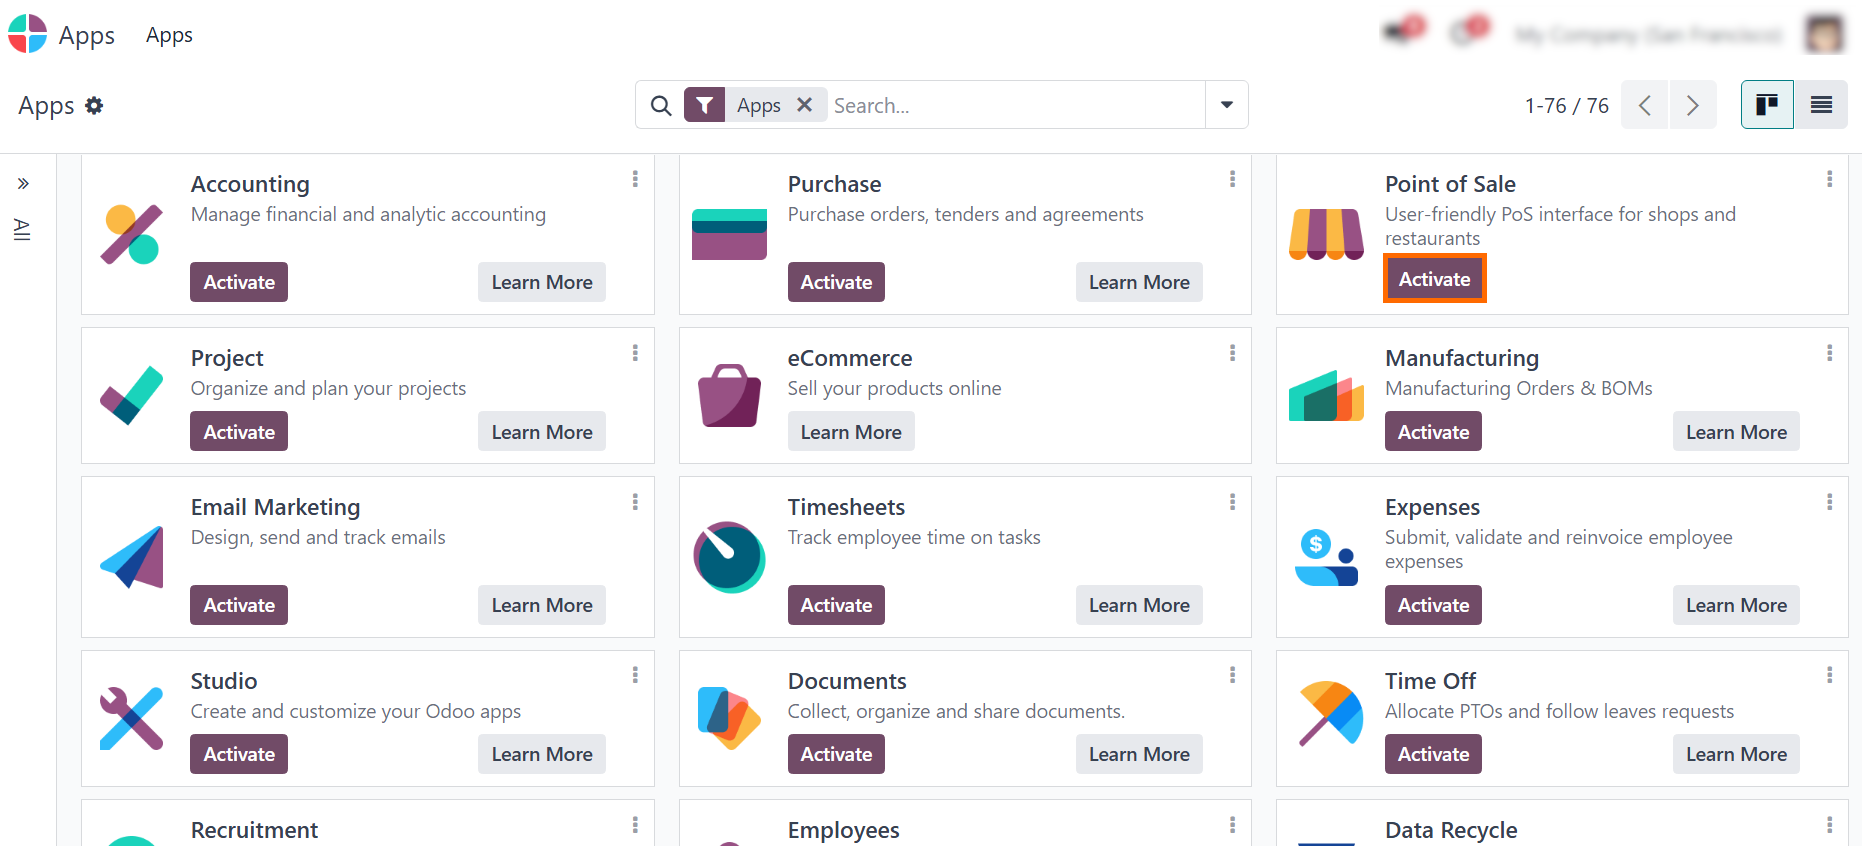The image size is (1862, 846).
Task: Click the Documents app icon
Action: coord(729,718)
